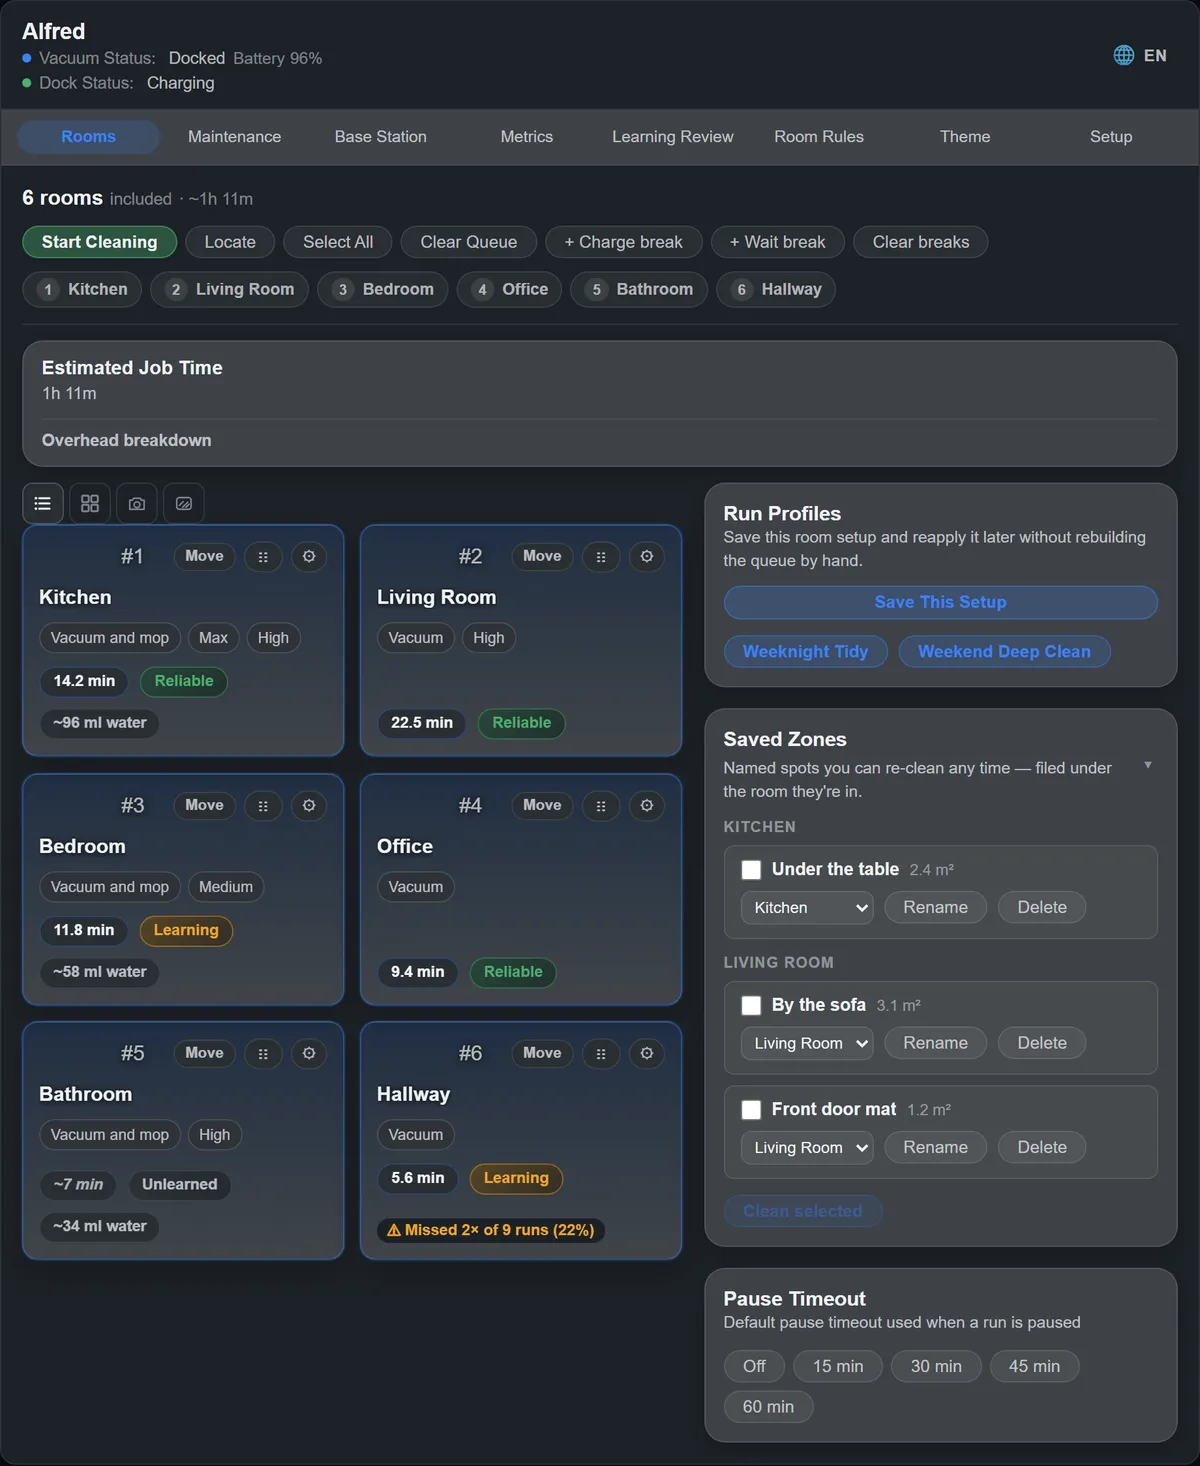
Task: Collapse the Saved Zones panel arrow
Action: pyautogui.click(x=1148, y=765)
